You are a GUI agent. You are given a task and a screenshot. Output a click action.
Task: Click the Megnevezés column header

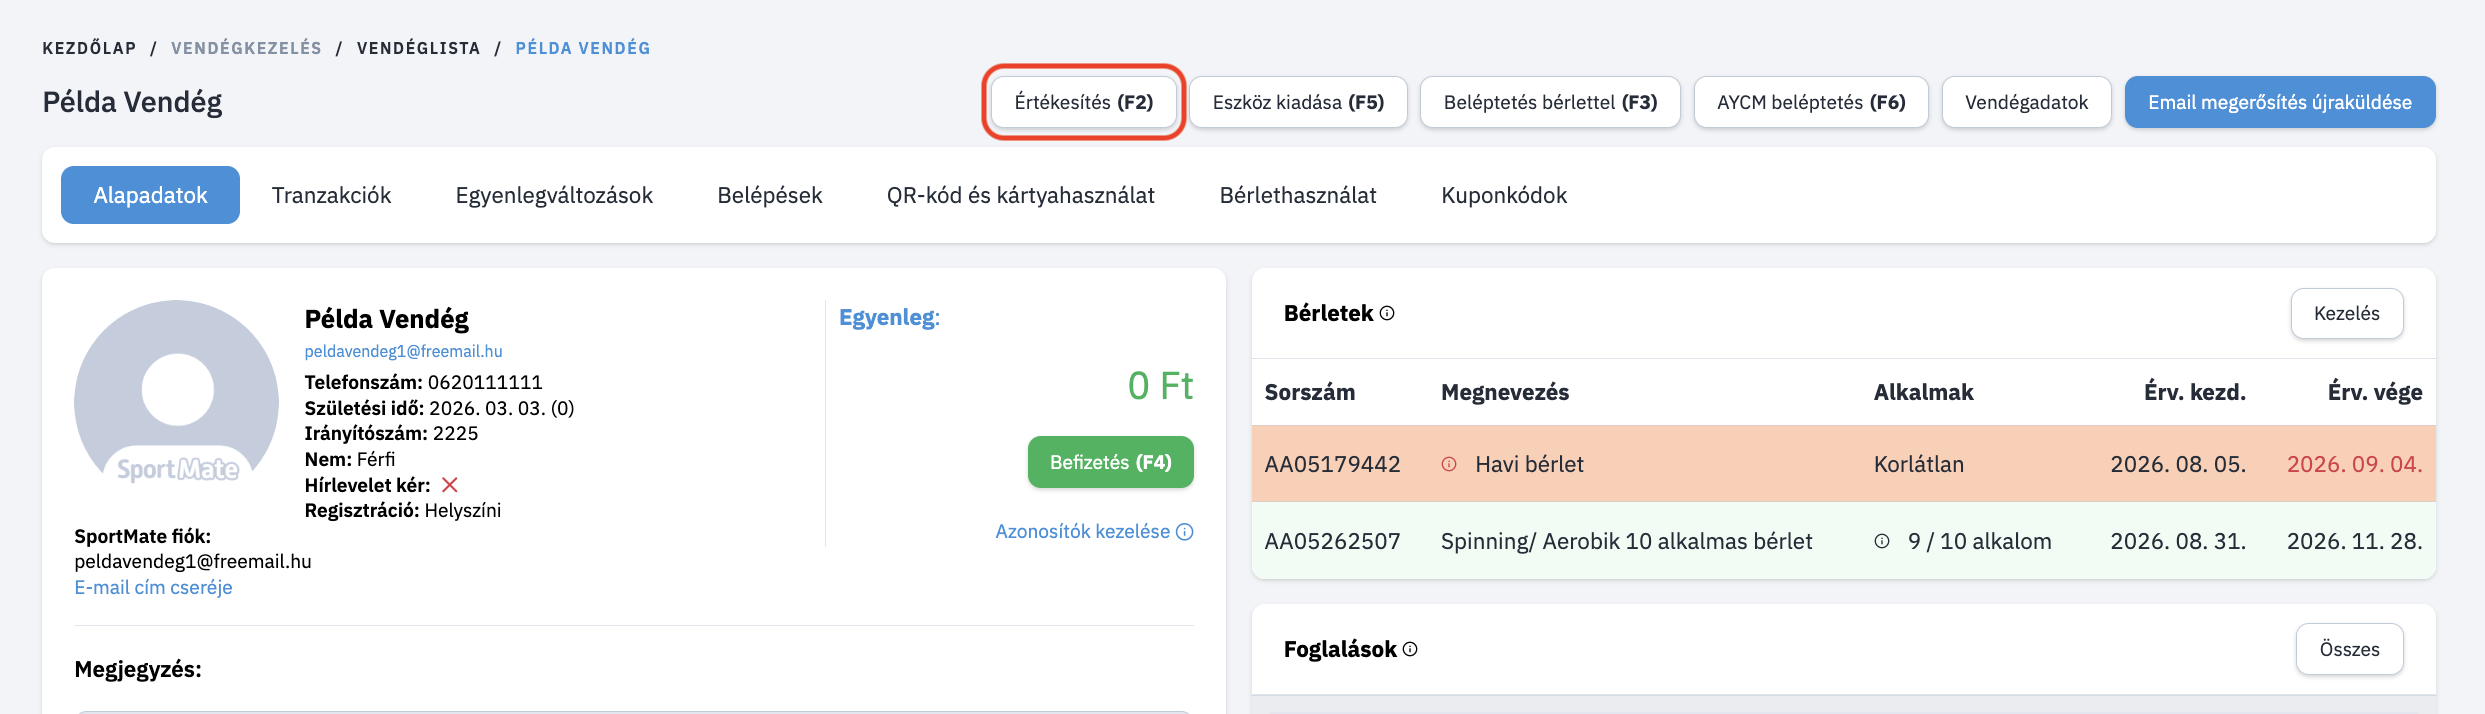pyautogui.click(x=1505, y=392)
